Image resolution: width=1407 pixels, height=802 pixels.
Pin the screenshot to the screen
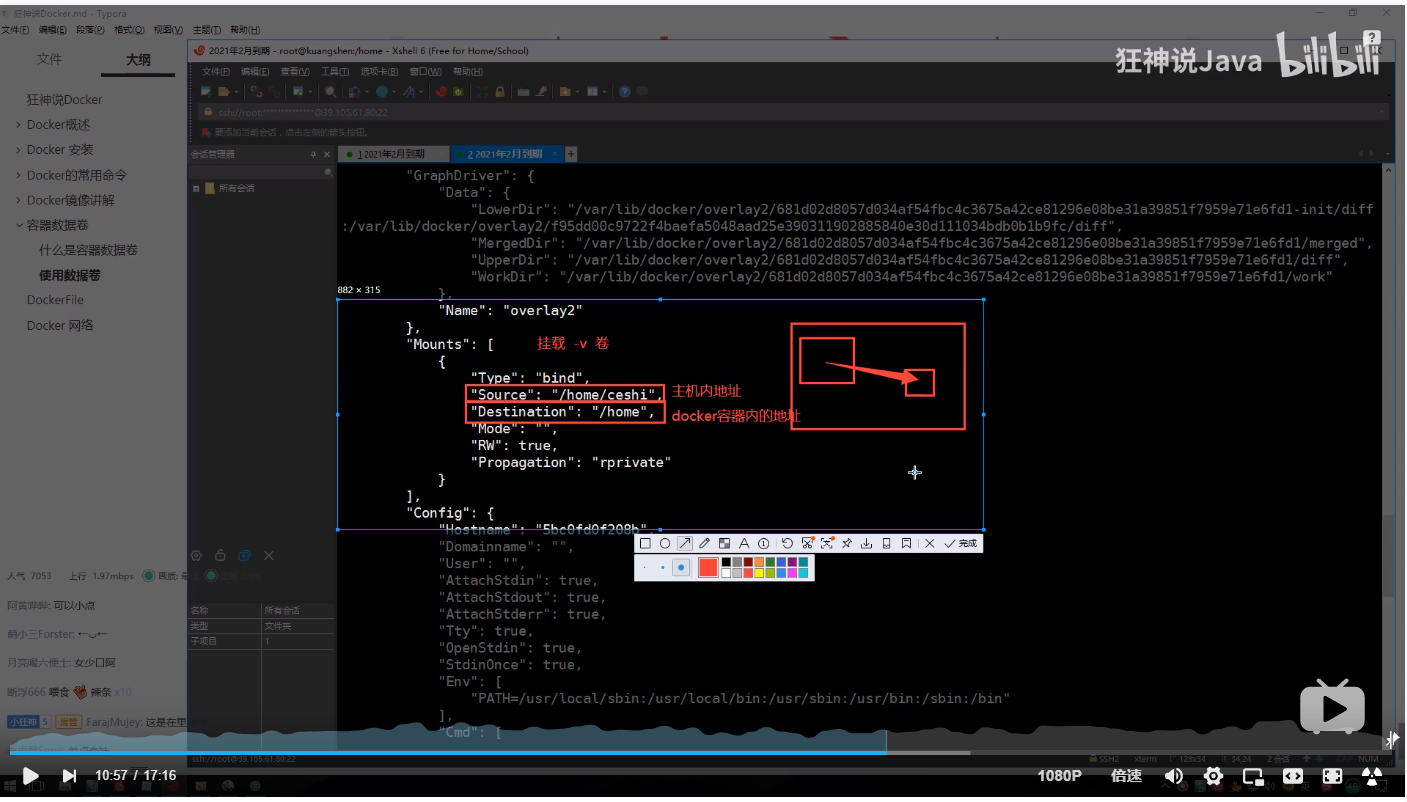point(847,543)
